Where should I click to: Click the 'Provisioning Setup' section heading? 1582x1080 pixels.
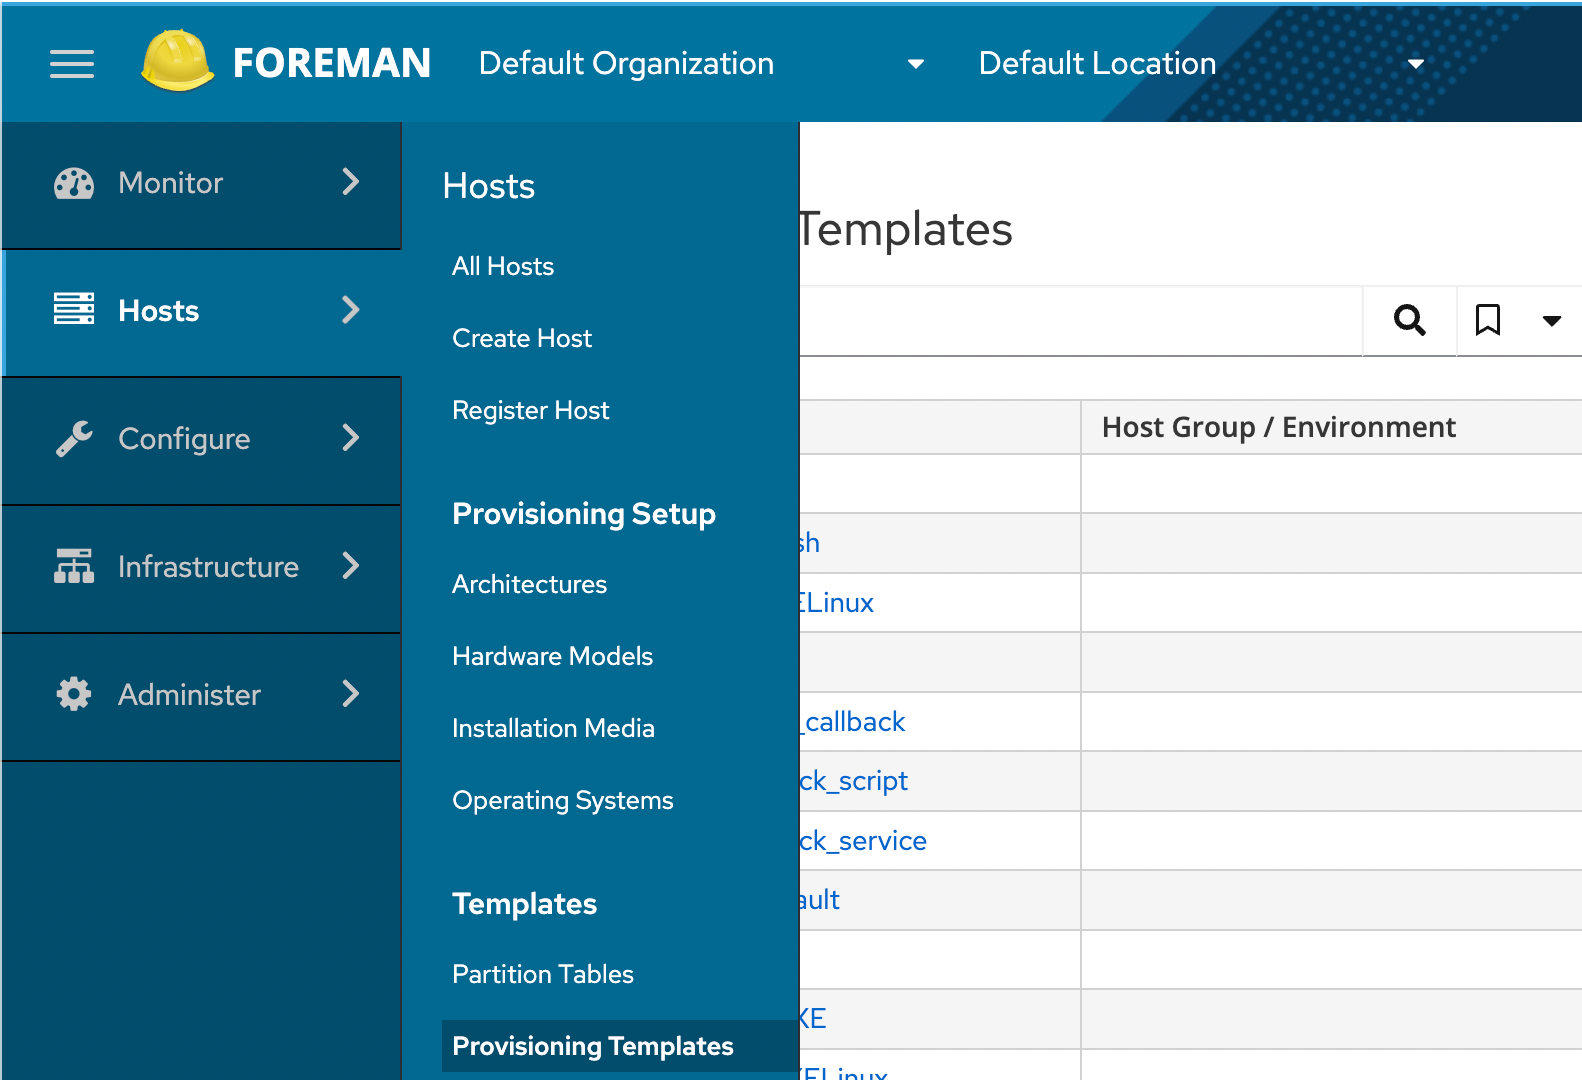click(x=584, y=514)
